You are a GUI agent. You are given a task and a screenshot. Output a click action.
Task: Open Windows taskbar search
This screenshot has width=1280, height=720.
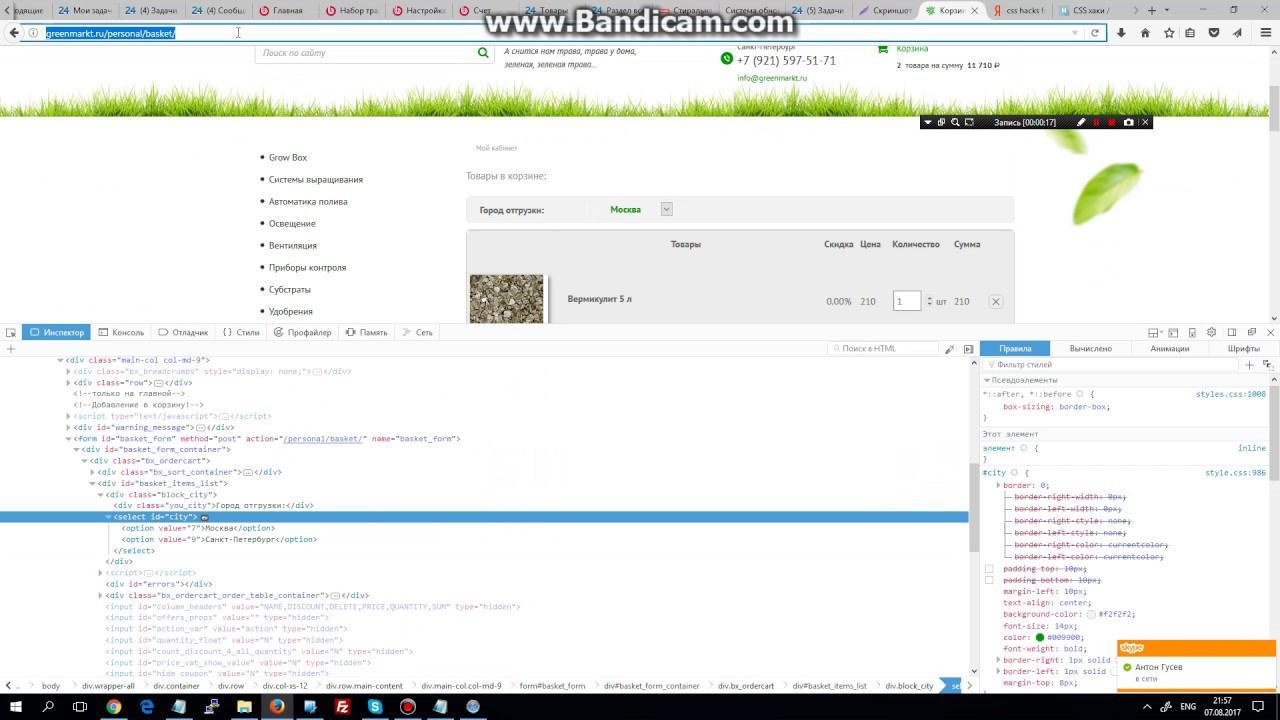point(49,706)
